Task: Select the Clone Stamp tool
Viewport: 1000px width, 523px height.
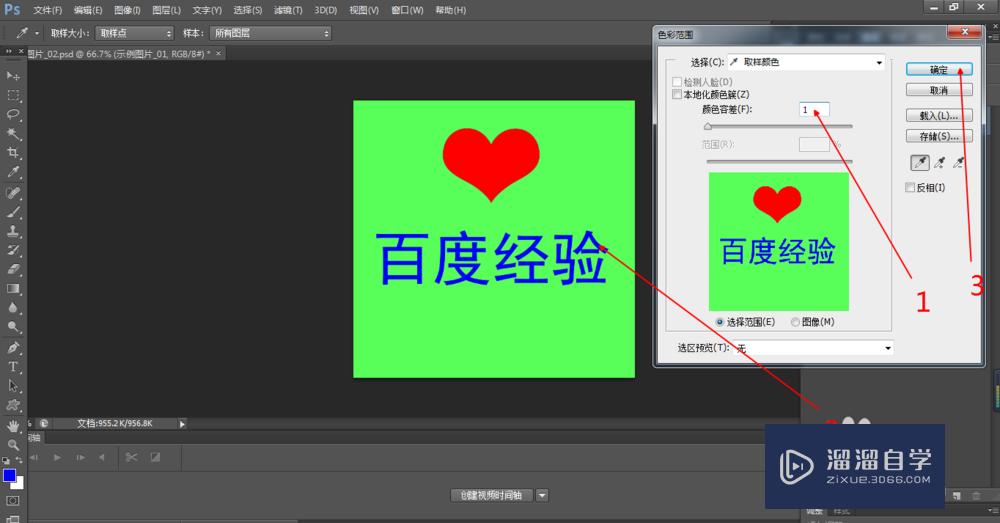Action: (x=13, y=231)
